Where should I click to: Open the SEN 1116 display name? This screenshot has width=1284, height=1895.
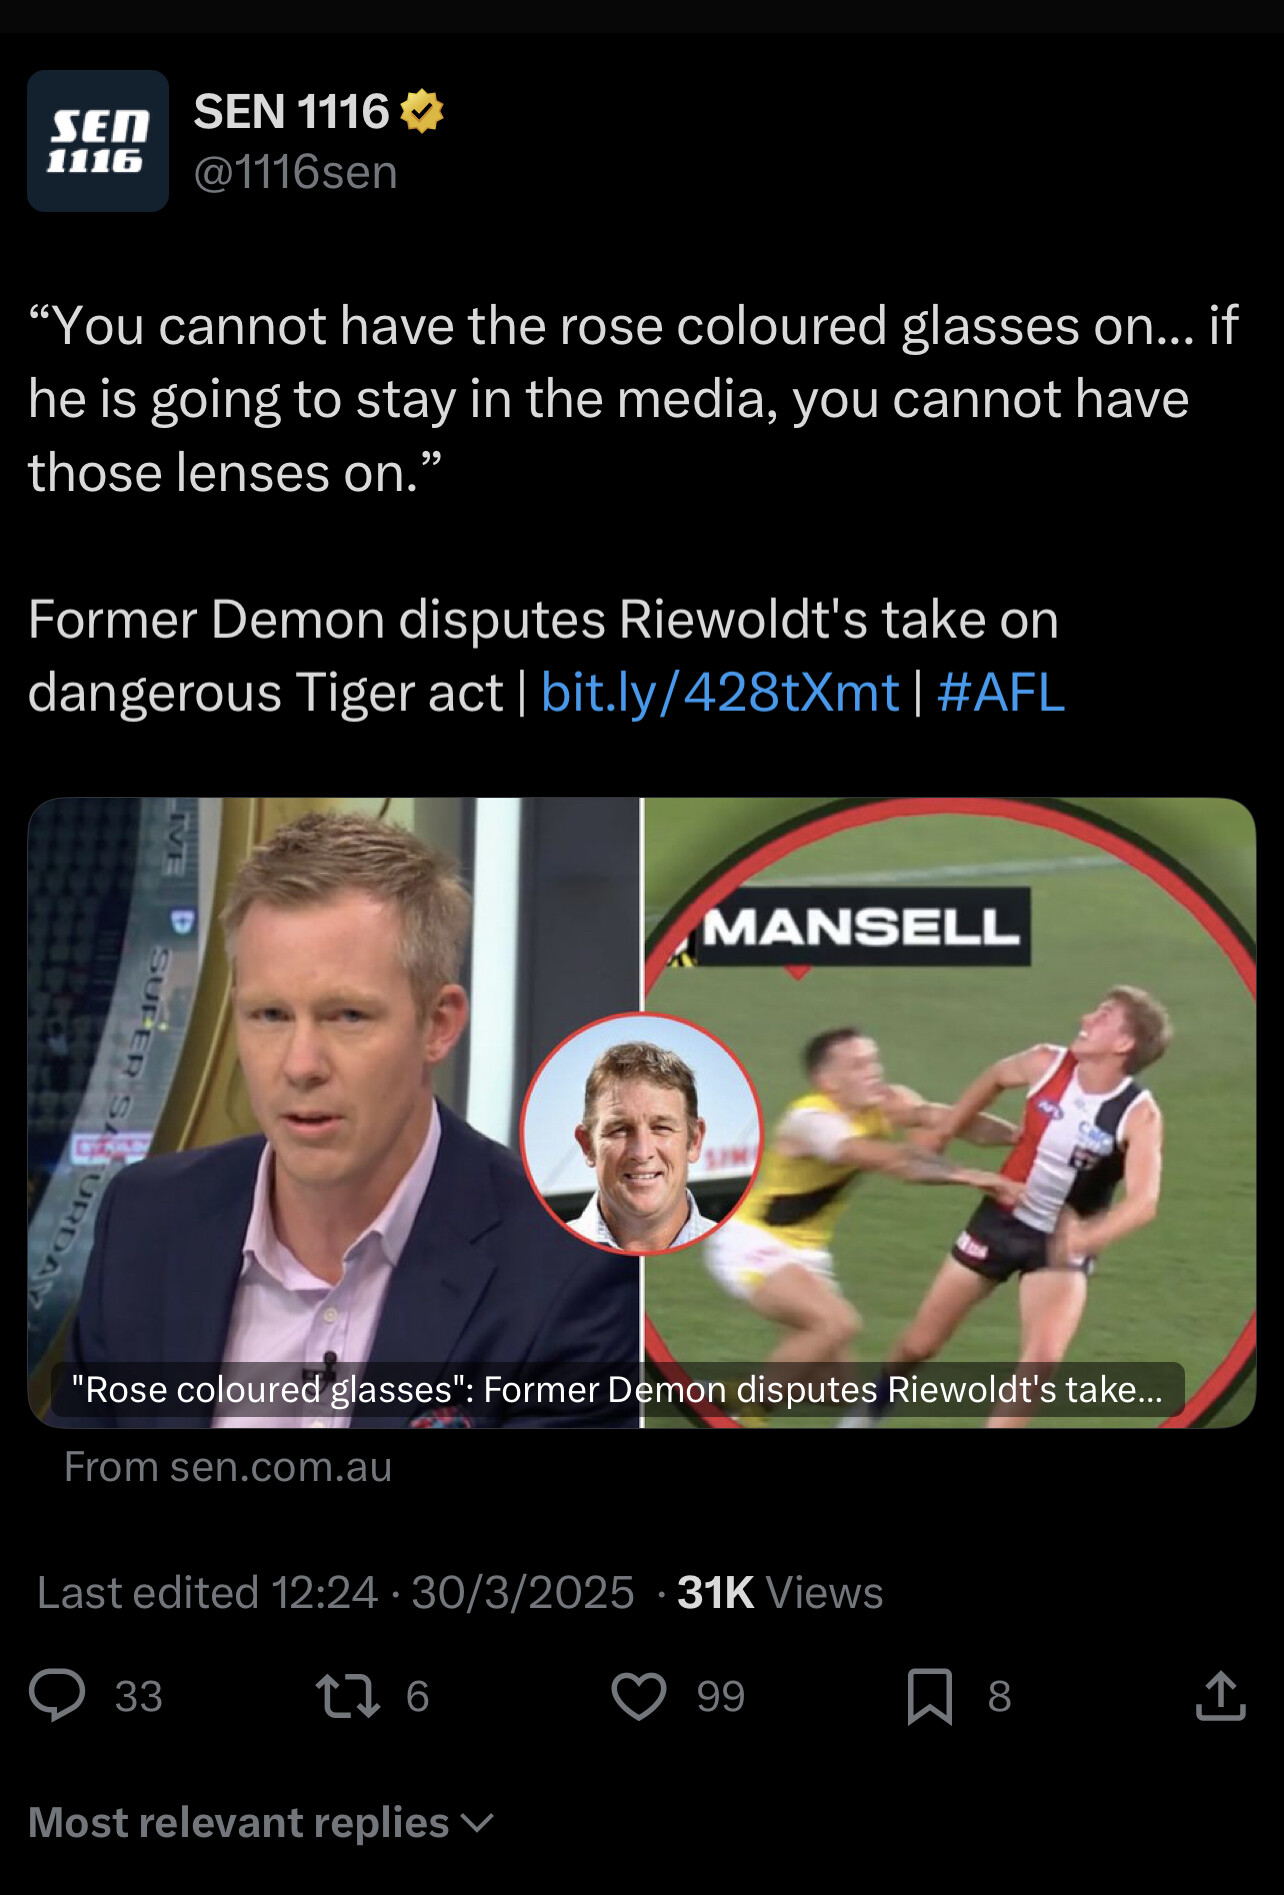tap(291, 111)
